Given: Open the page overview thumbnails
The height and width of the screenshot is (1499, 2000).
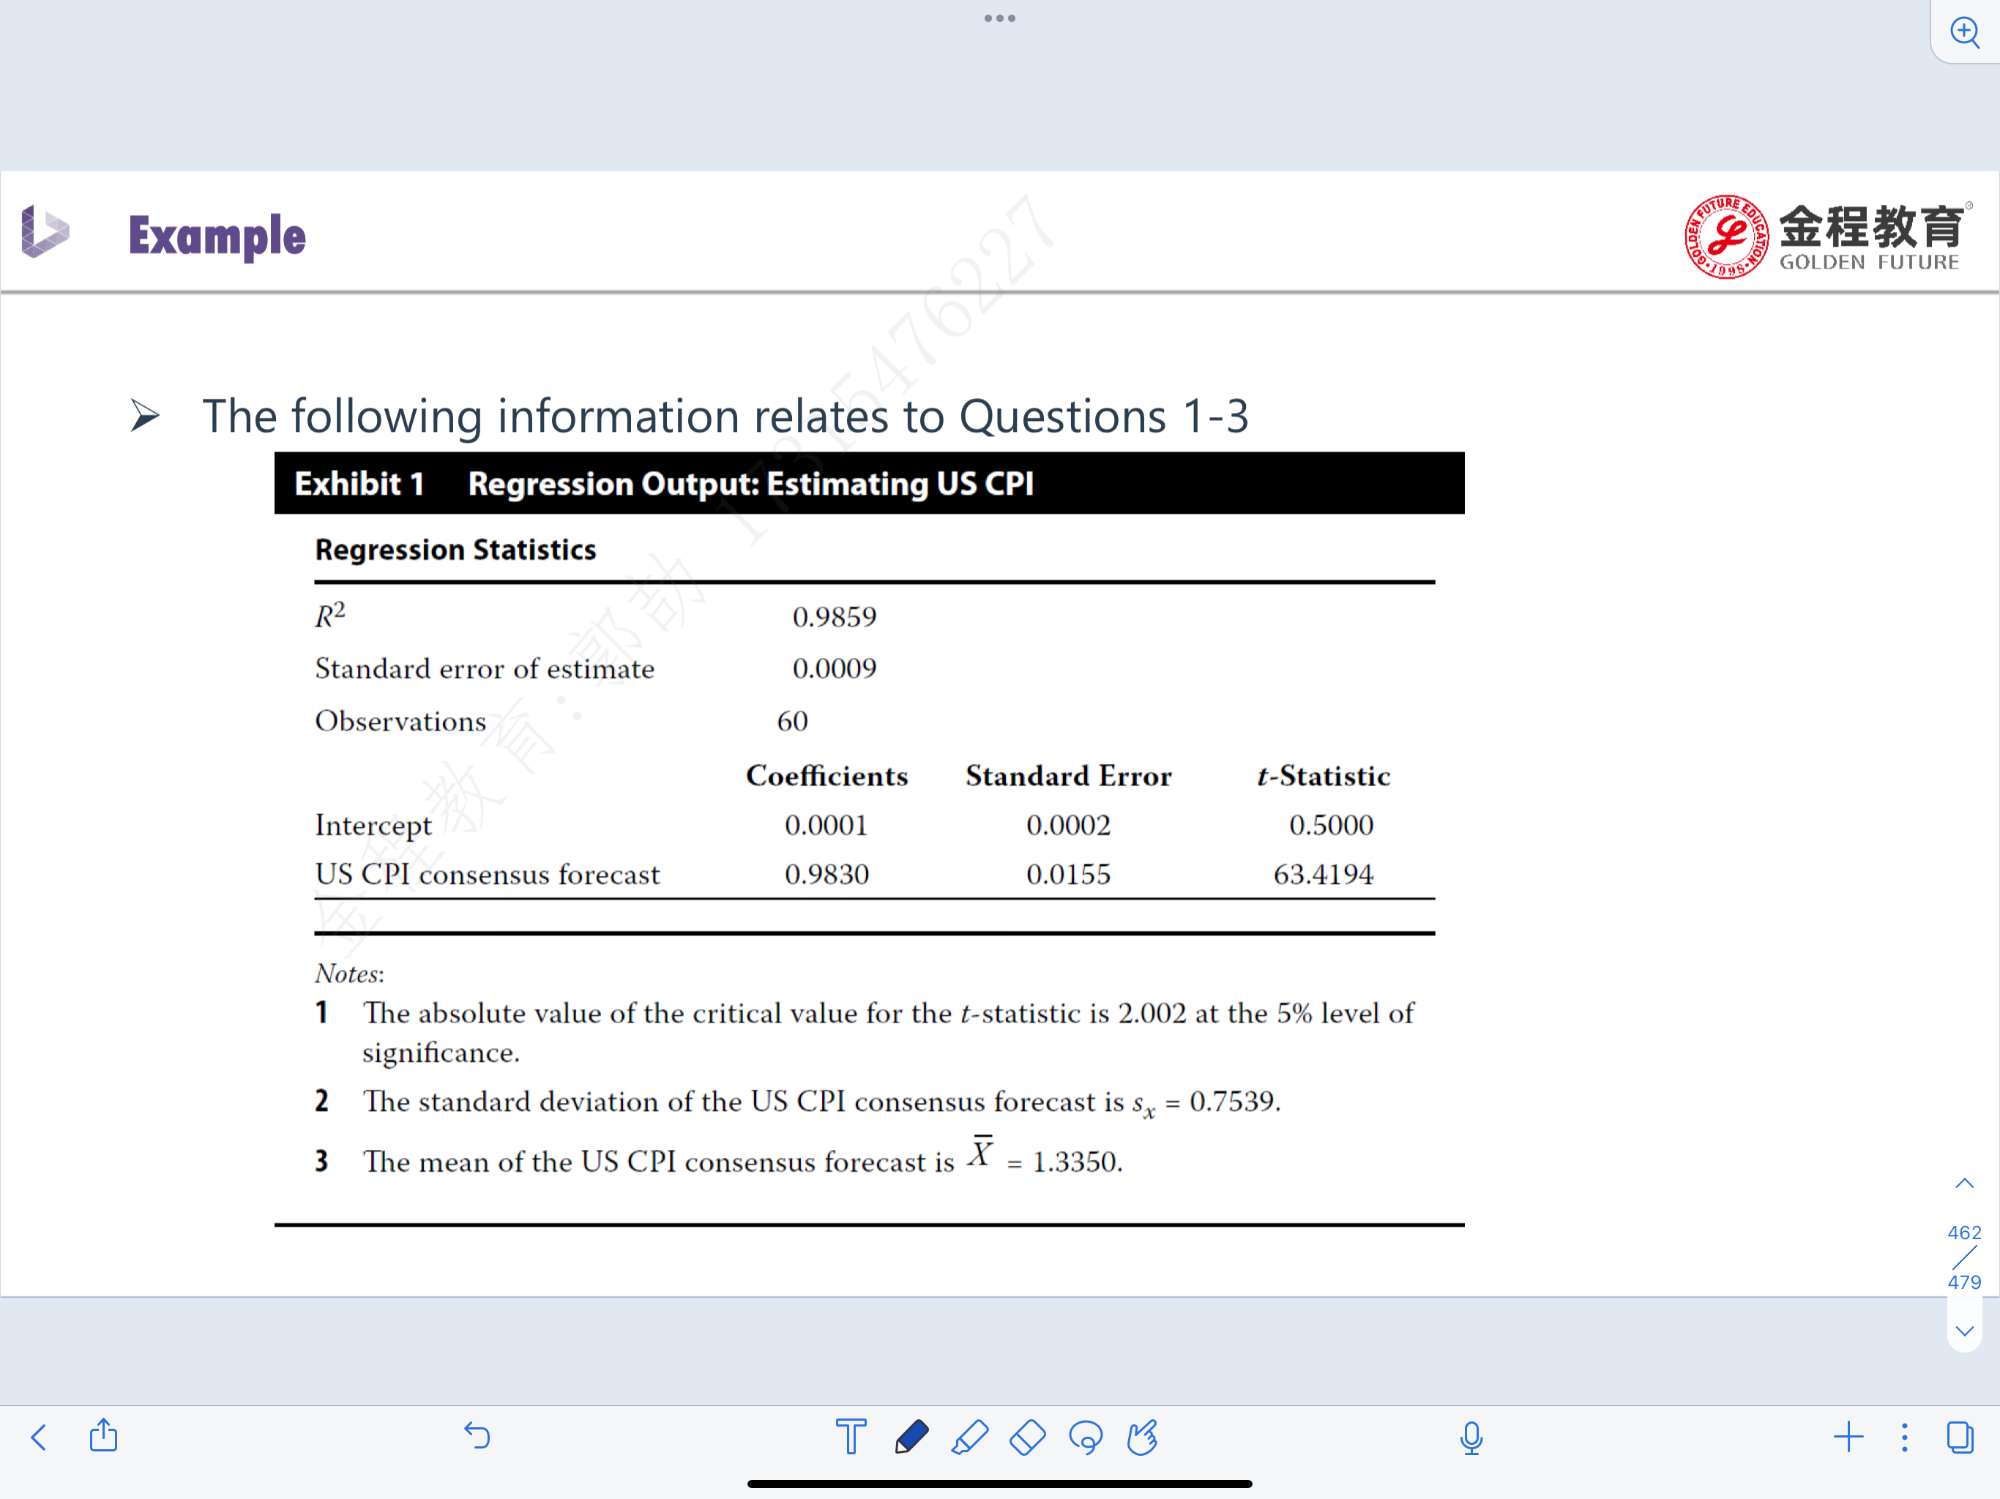Looking at the screenshot, I should coord(1960,1437).
